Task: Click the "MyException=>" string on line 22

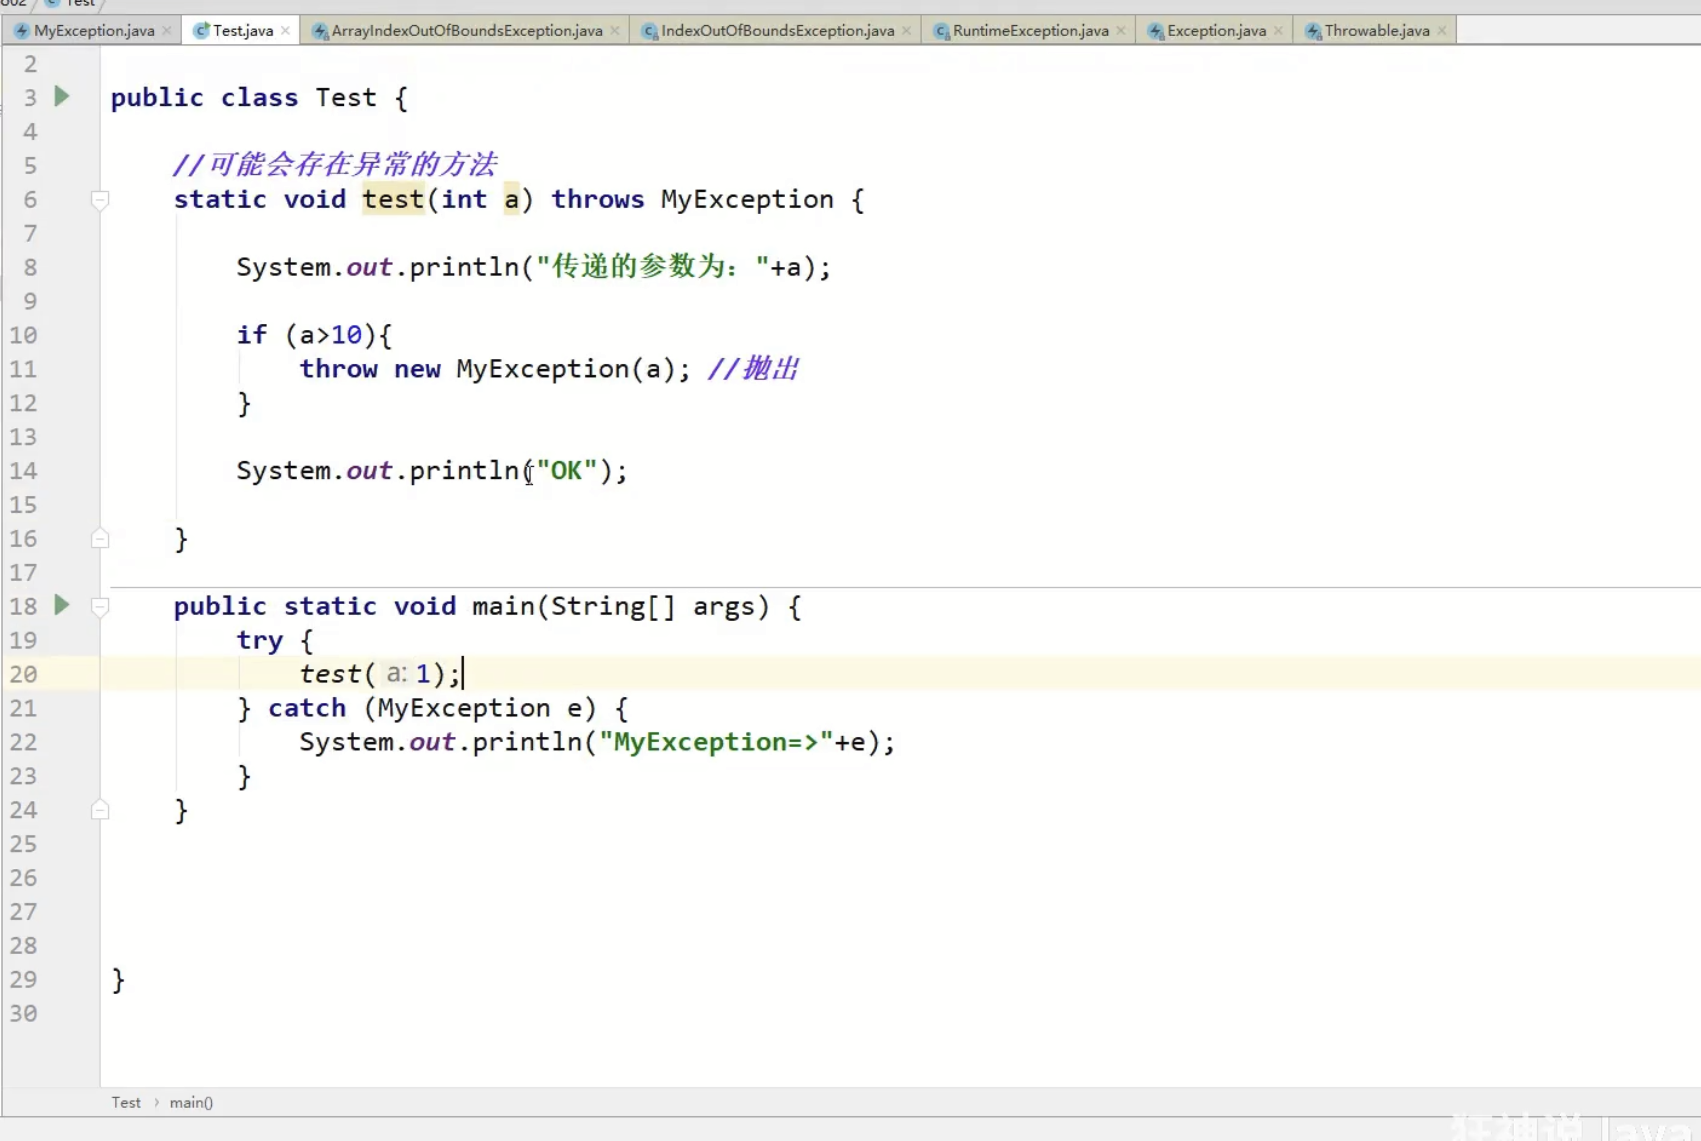Action: 716,742
